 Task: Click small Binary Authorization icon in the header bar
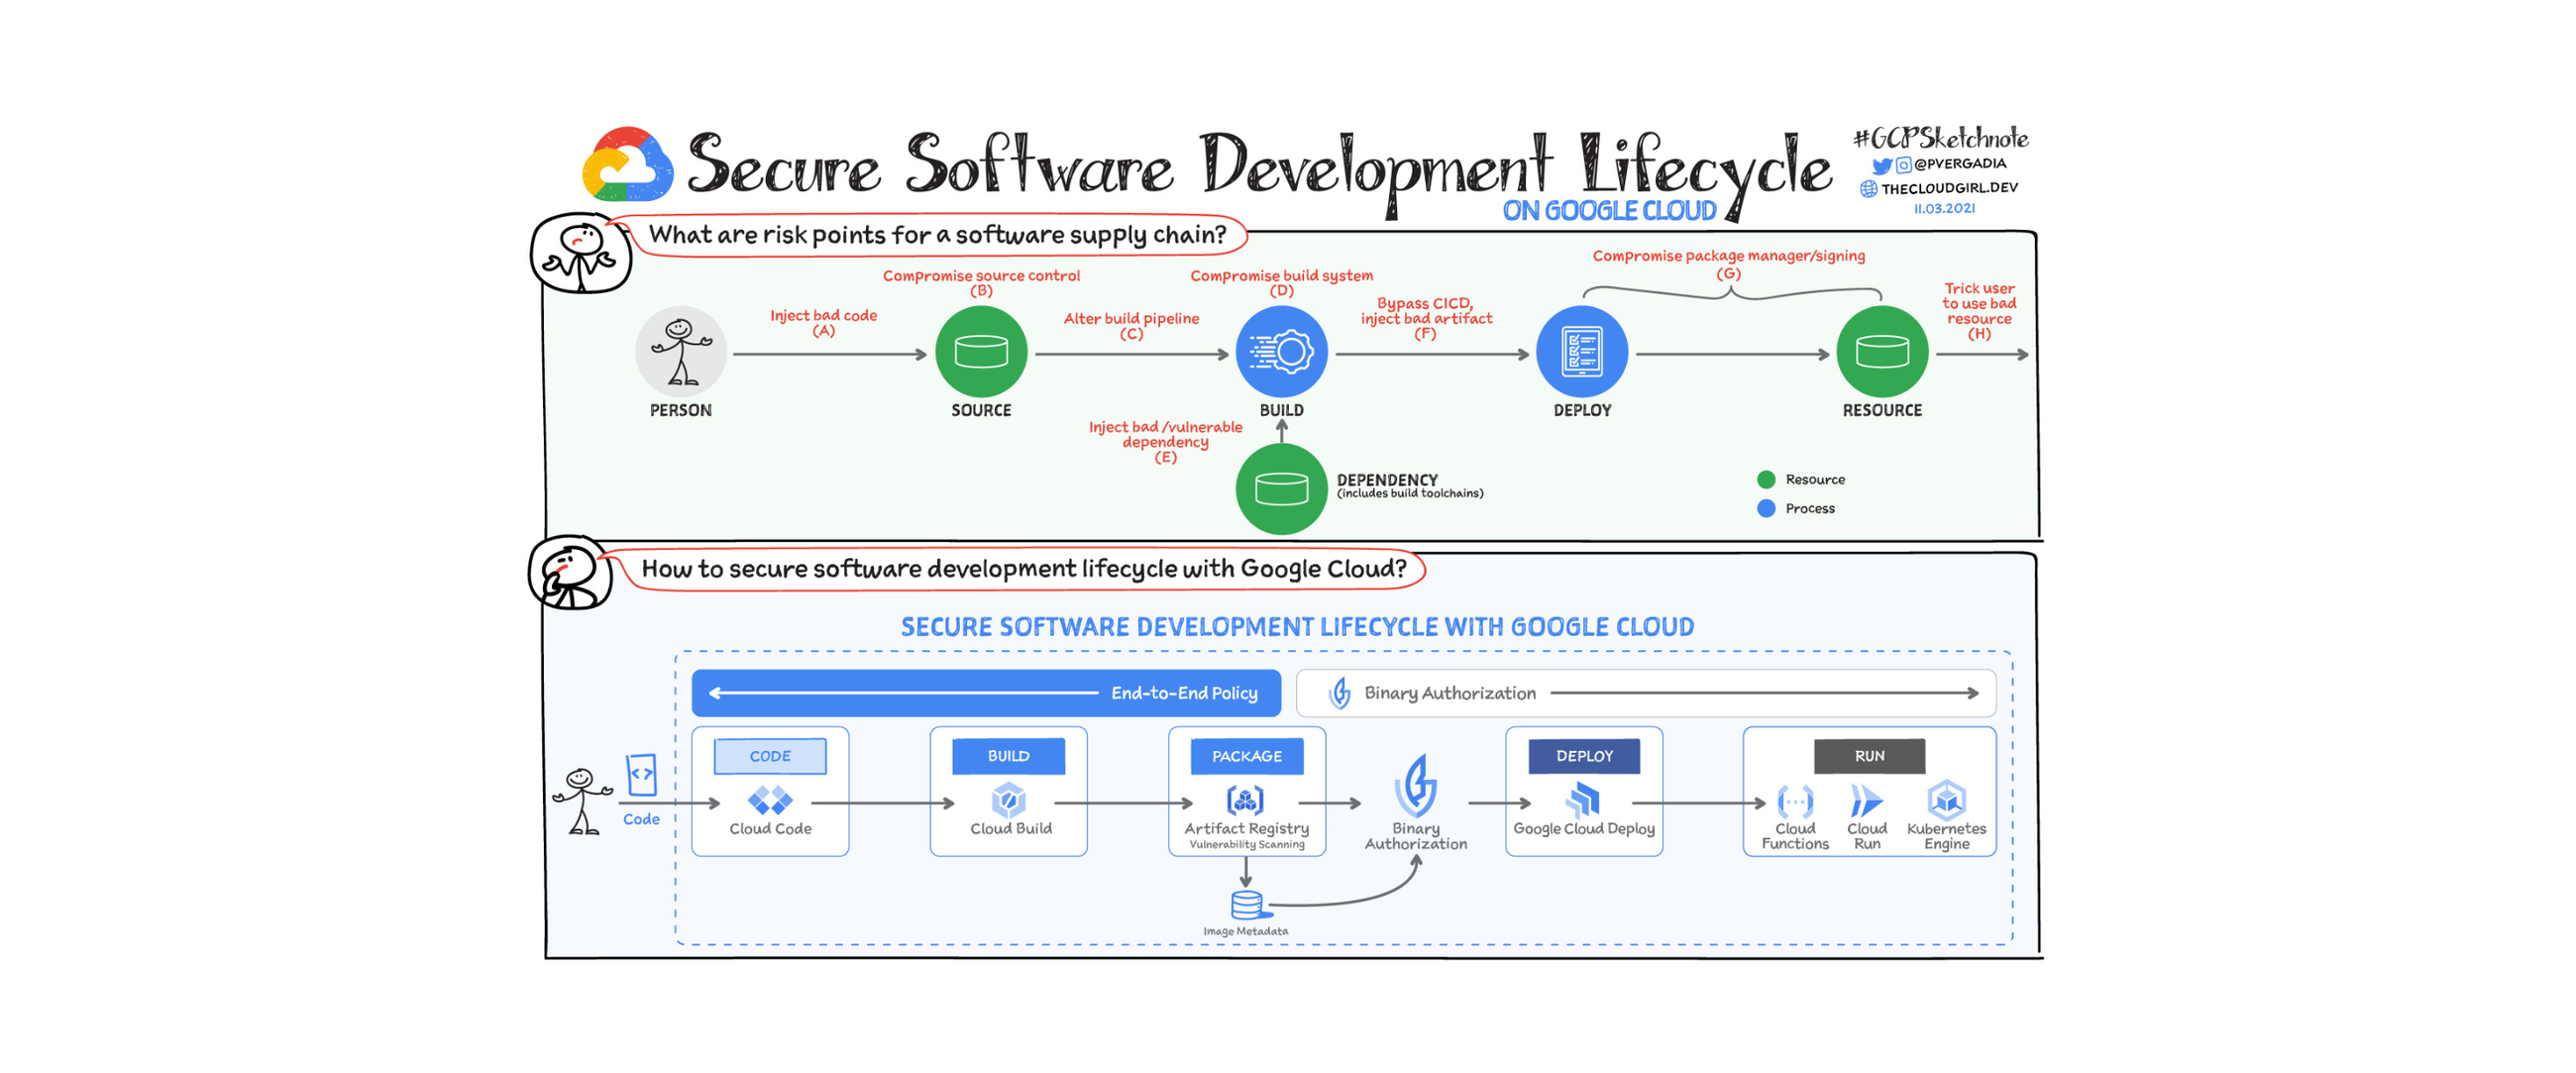[x=1339, y=693]
